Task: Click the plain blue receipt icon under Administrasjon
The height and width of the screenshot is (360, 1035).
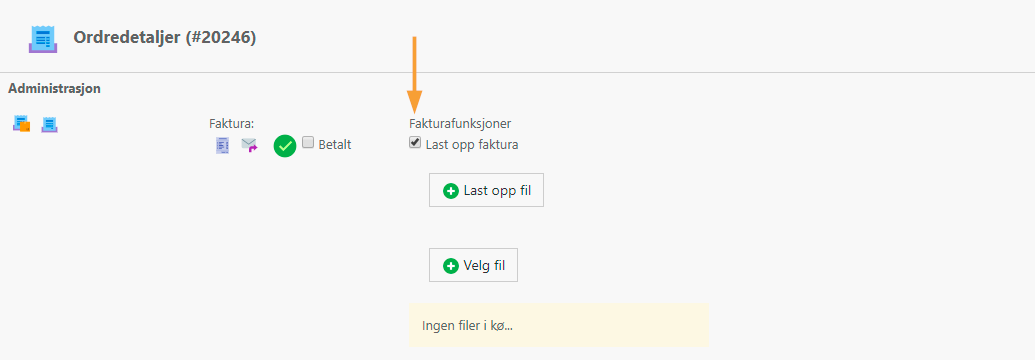Action: [x=50, y=124]
